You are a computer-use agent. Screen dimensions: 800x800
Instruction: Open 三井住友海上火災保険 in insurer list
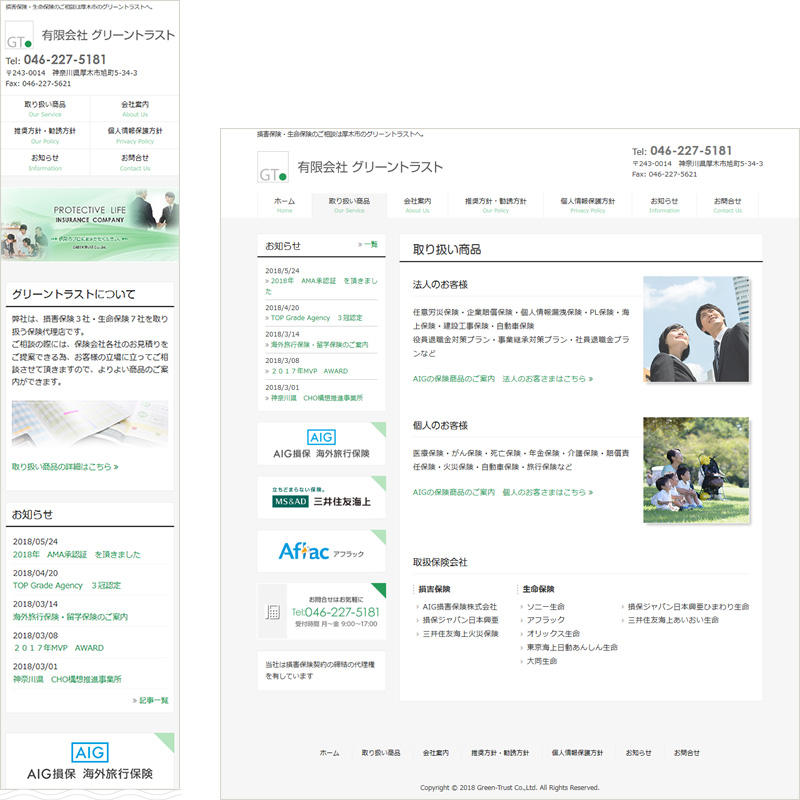460,634
